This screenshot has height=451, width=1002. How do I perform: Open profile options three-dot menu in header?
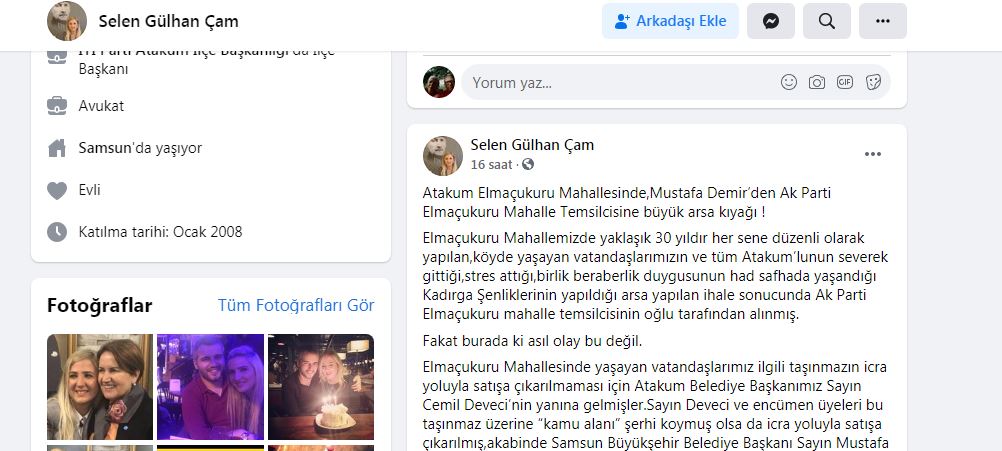[x=883, y=21]
